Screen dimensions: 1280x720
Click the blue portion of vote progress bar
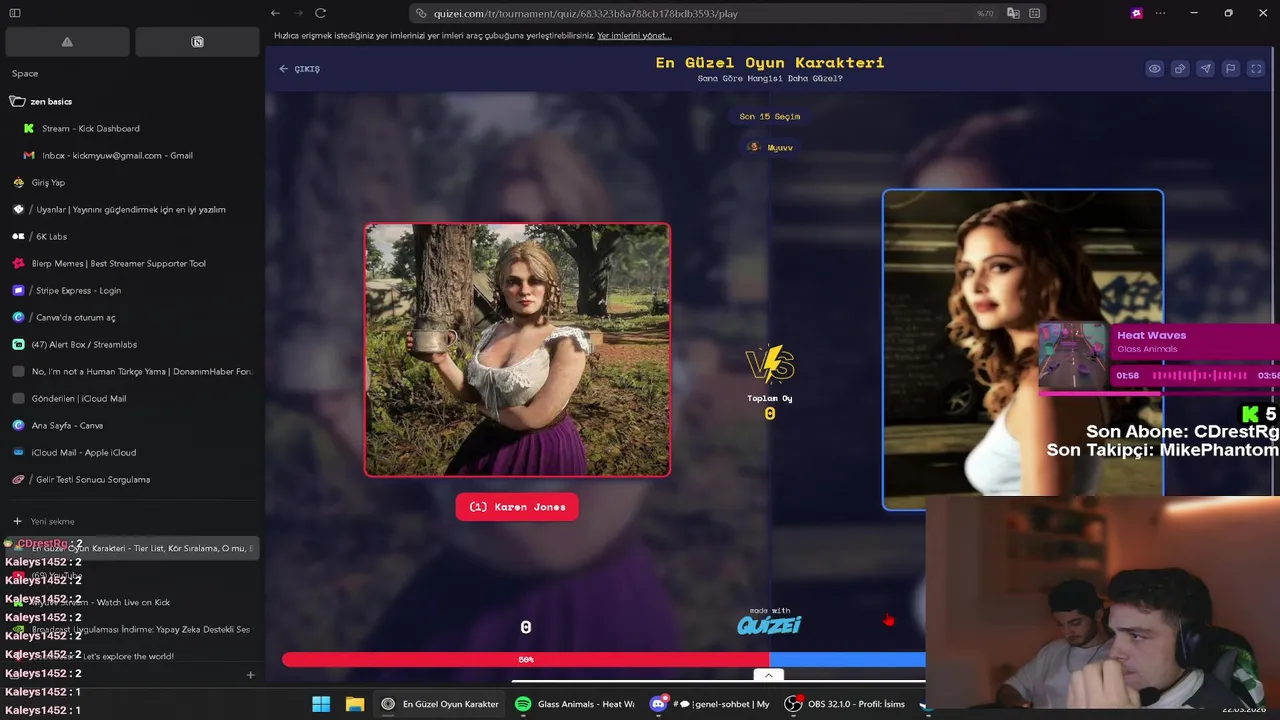(x=848, y=660)
